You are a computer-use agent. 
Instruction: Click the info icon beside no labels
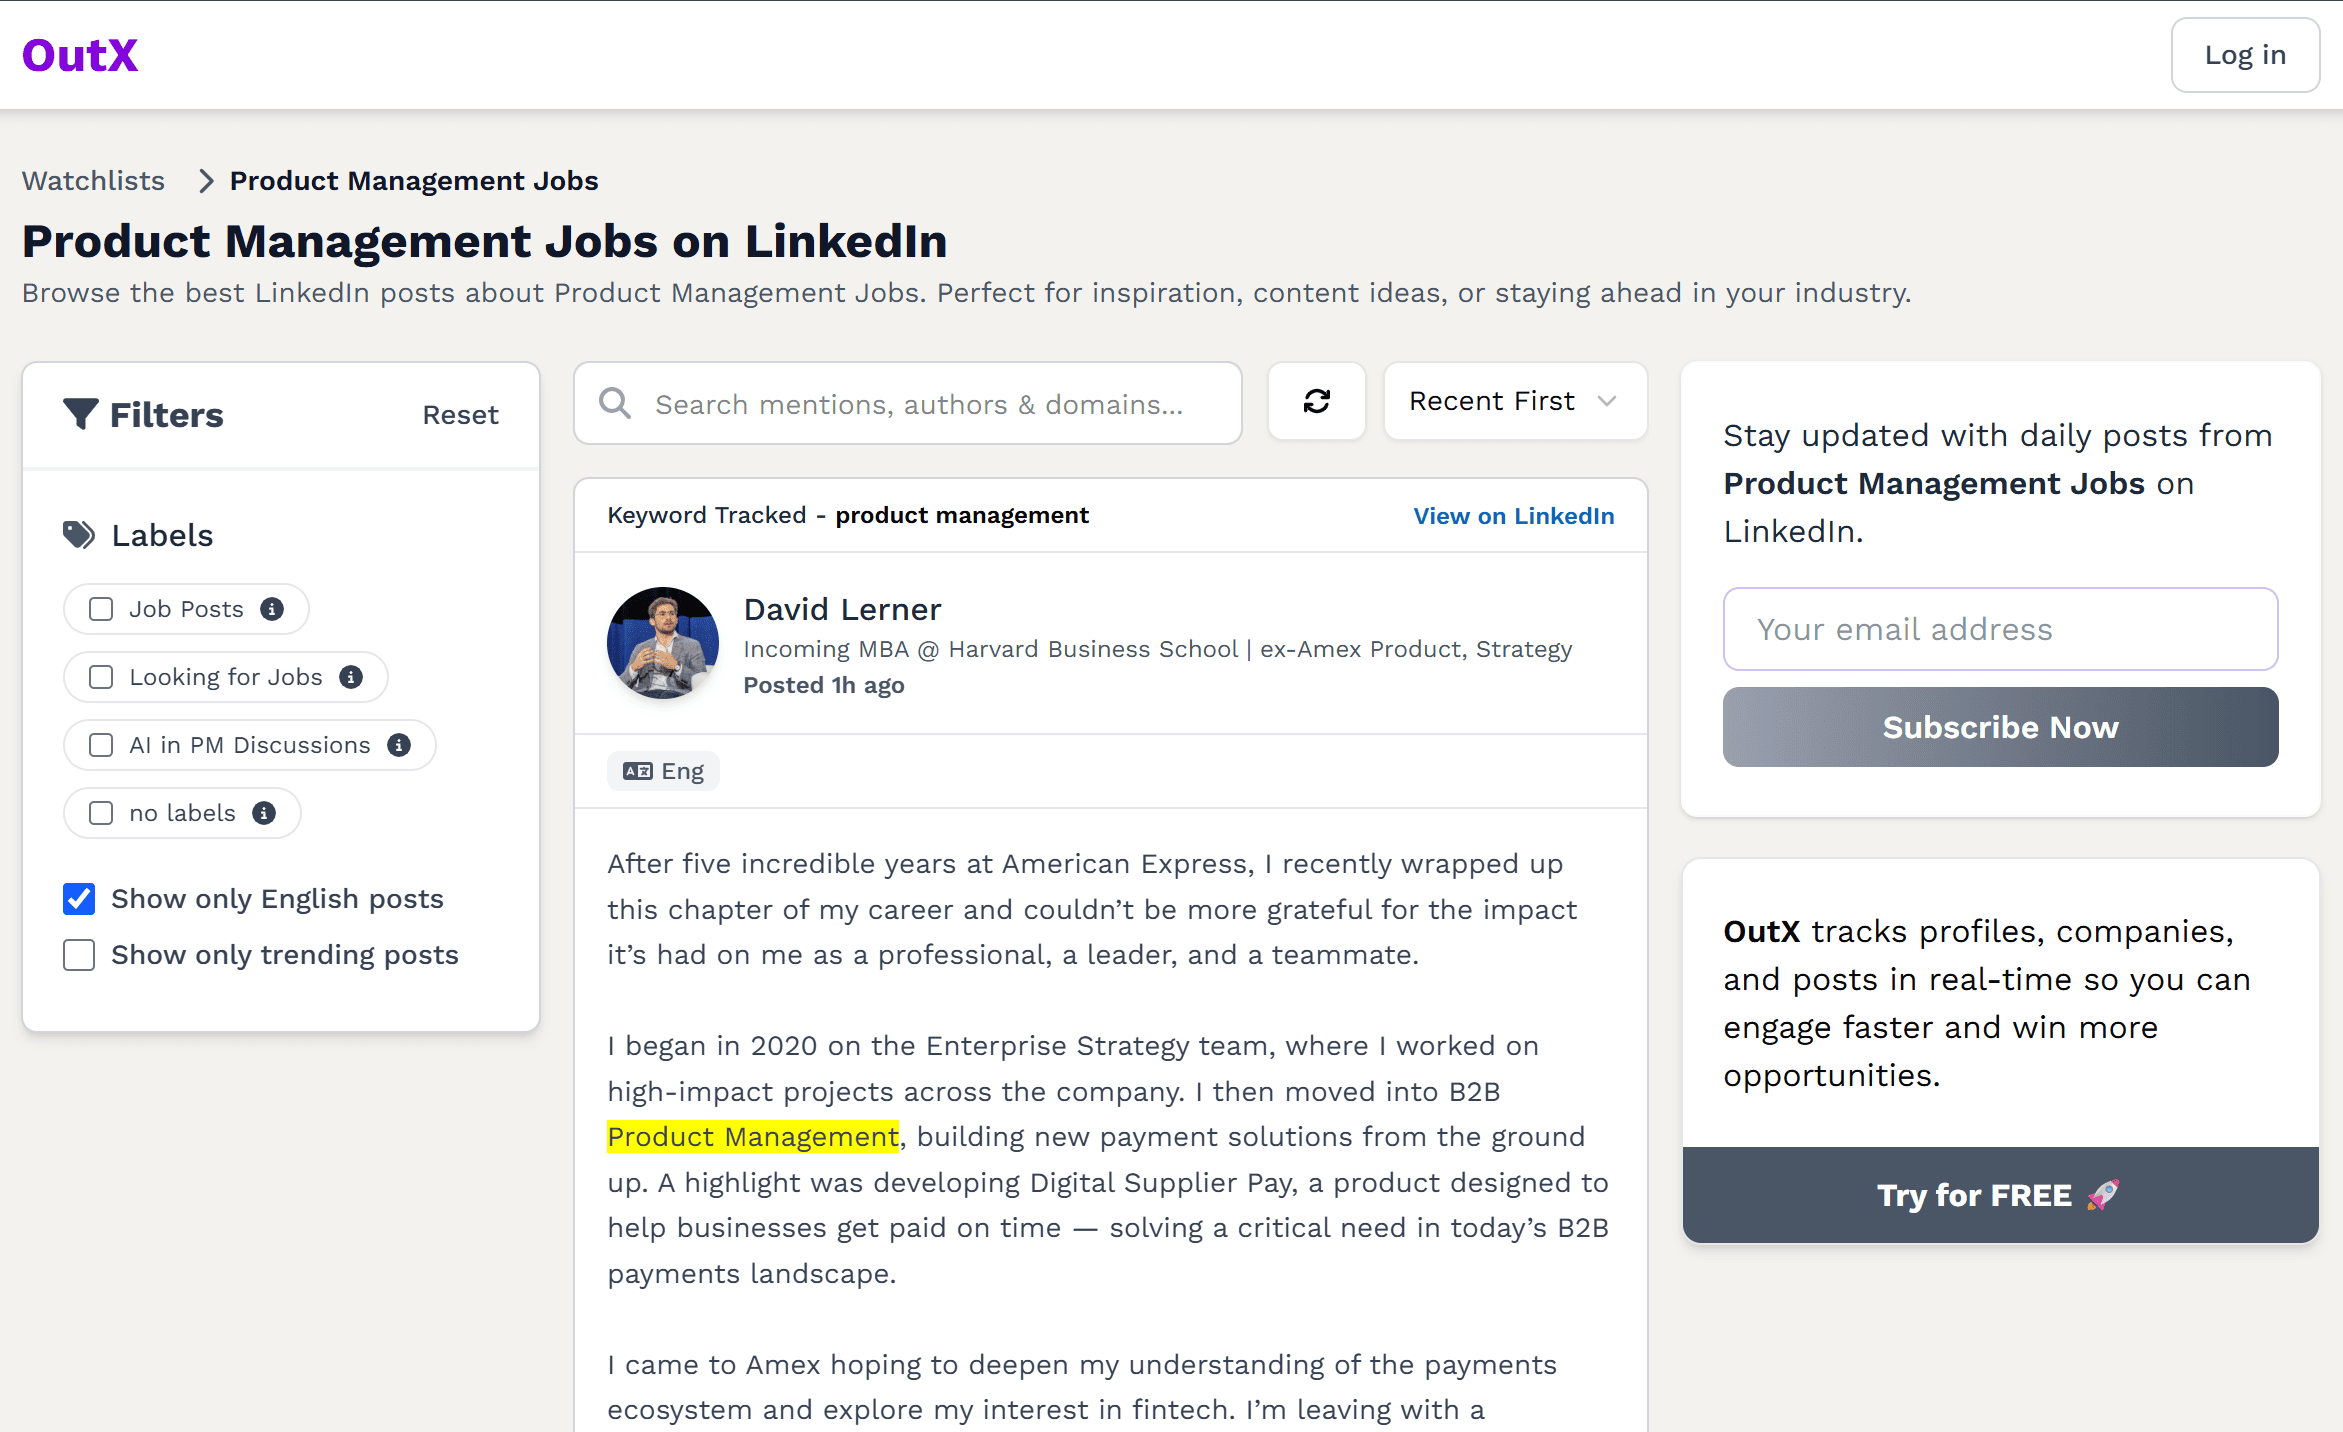coord(264,812)
